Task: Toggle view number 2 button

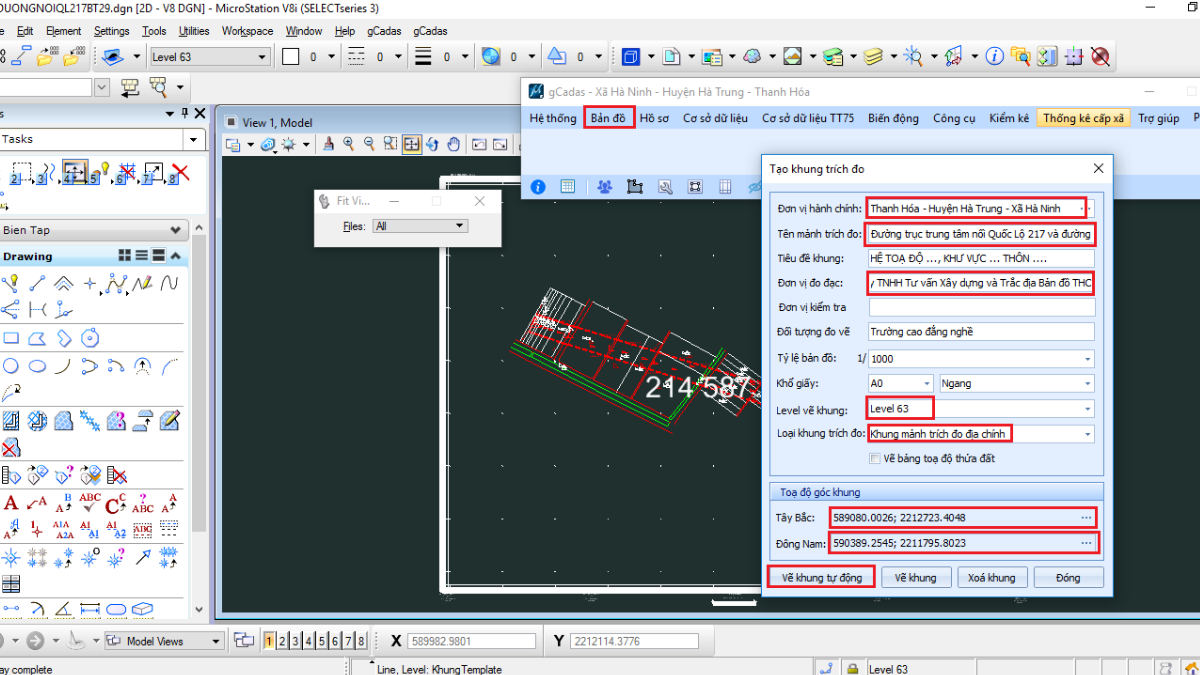Action: tap(283, 641)
